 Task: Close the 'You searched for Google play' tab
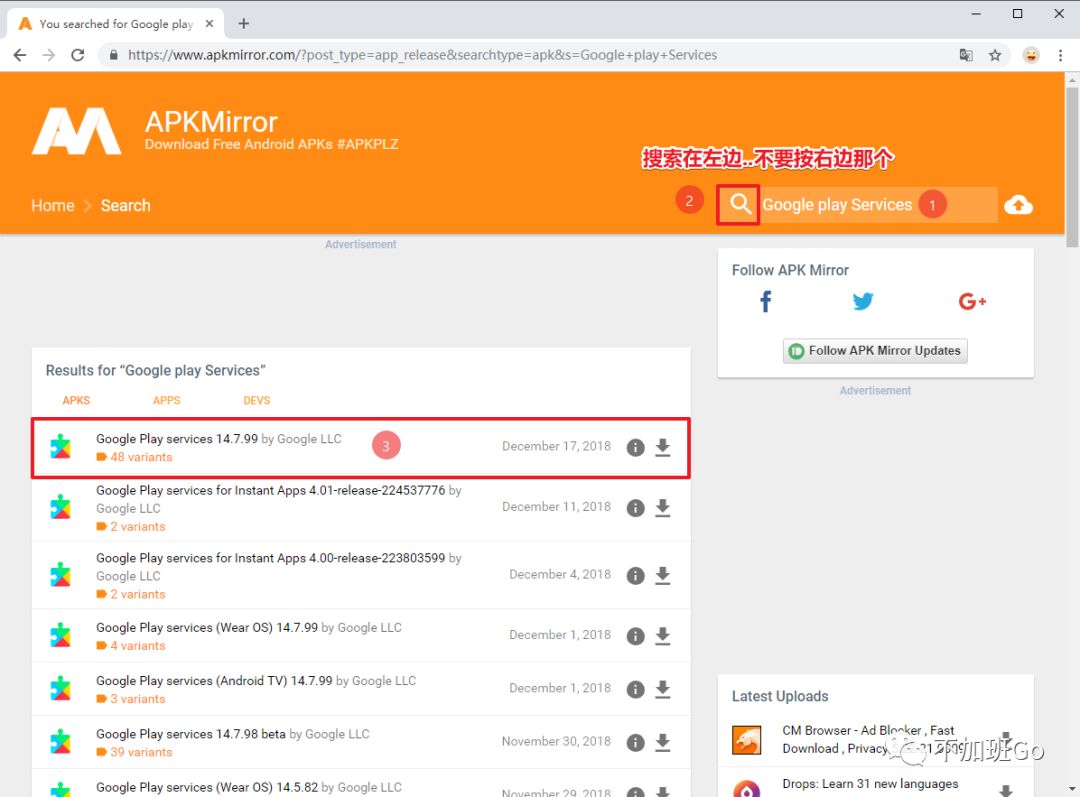tap(209, 23)
